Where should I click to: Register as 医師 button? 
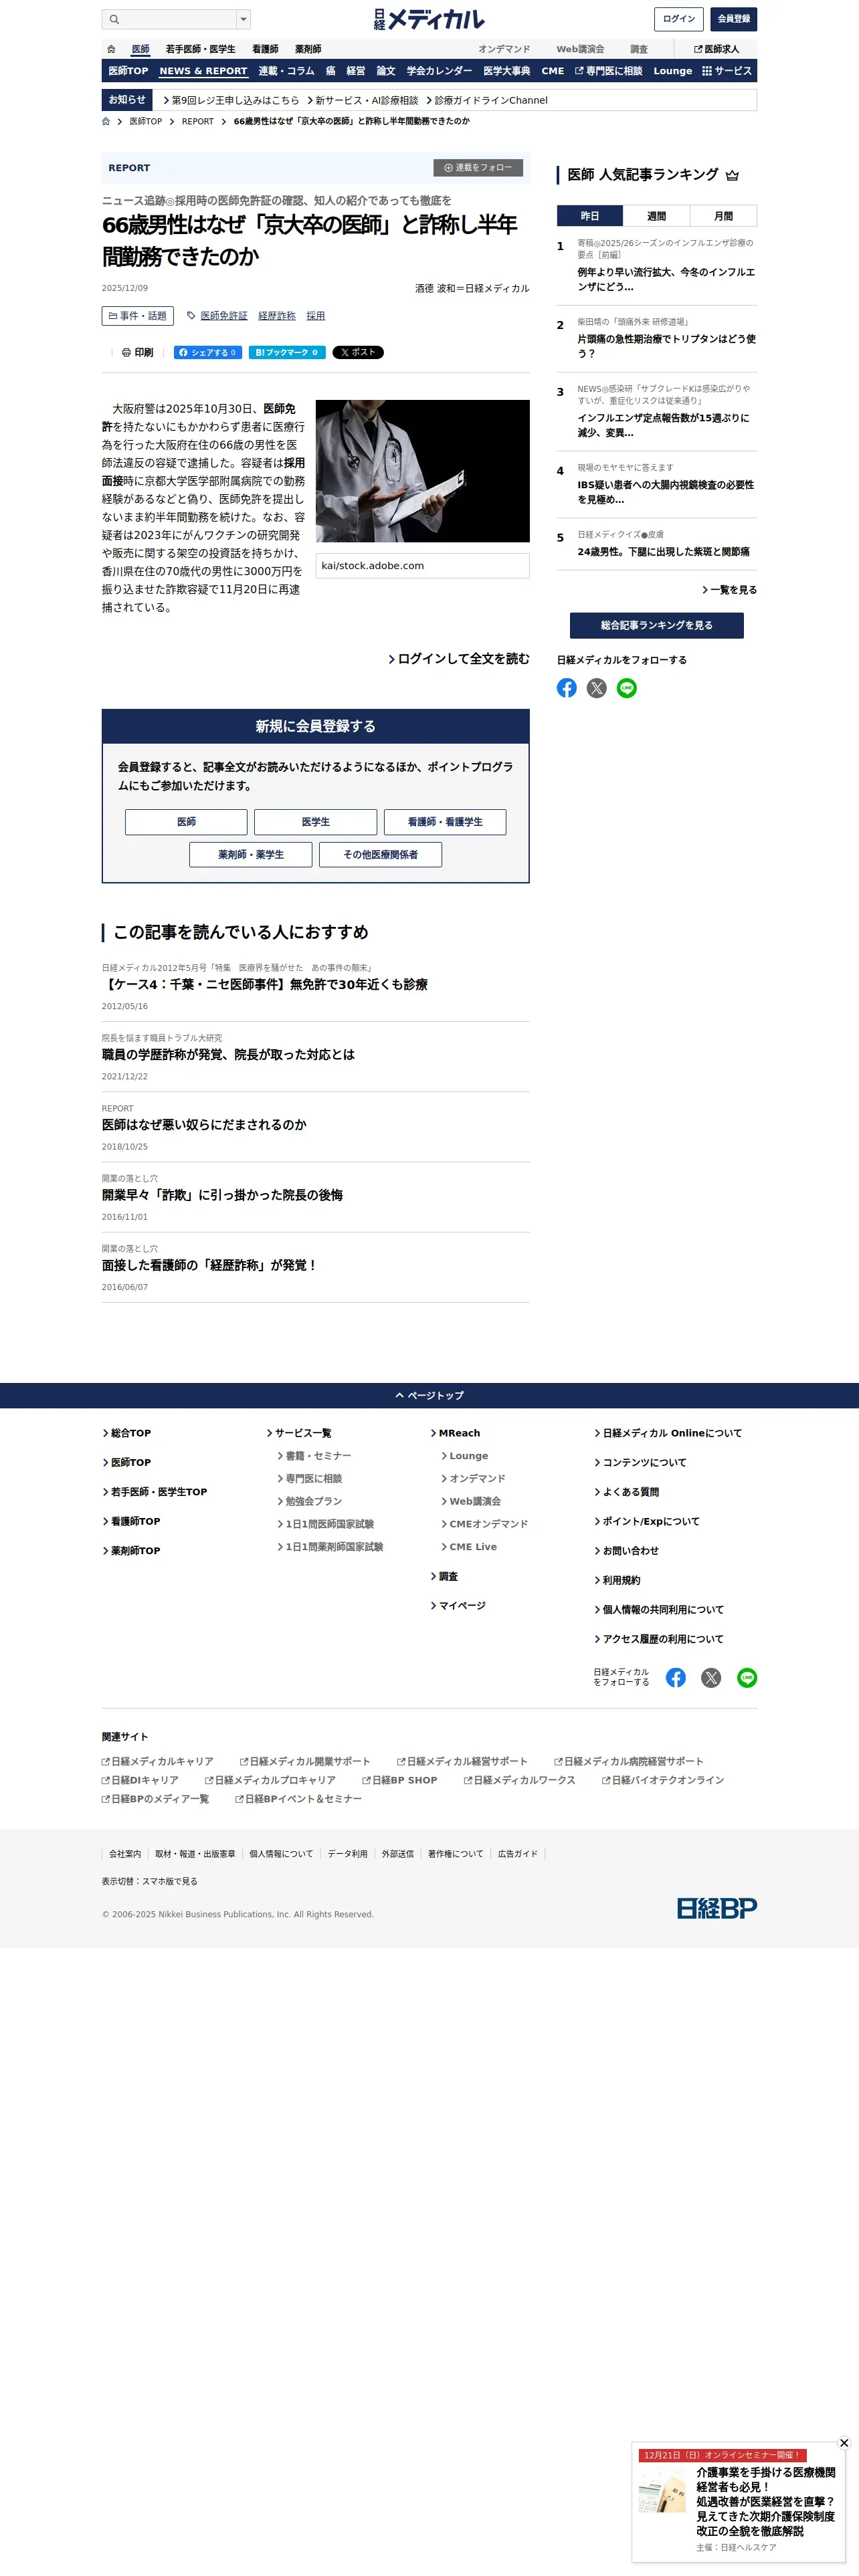(186, 822)
